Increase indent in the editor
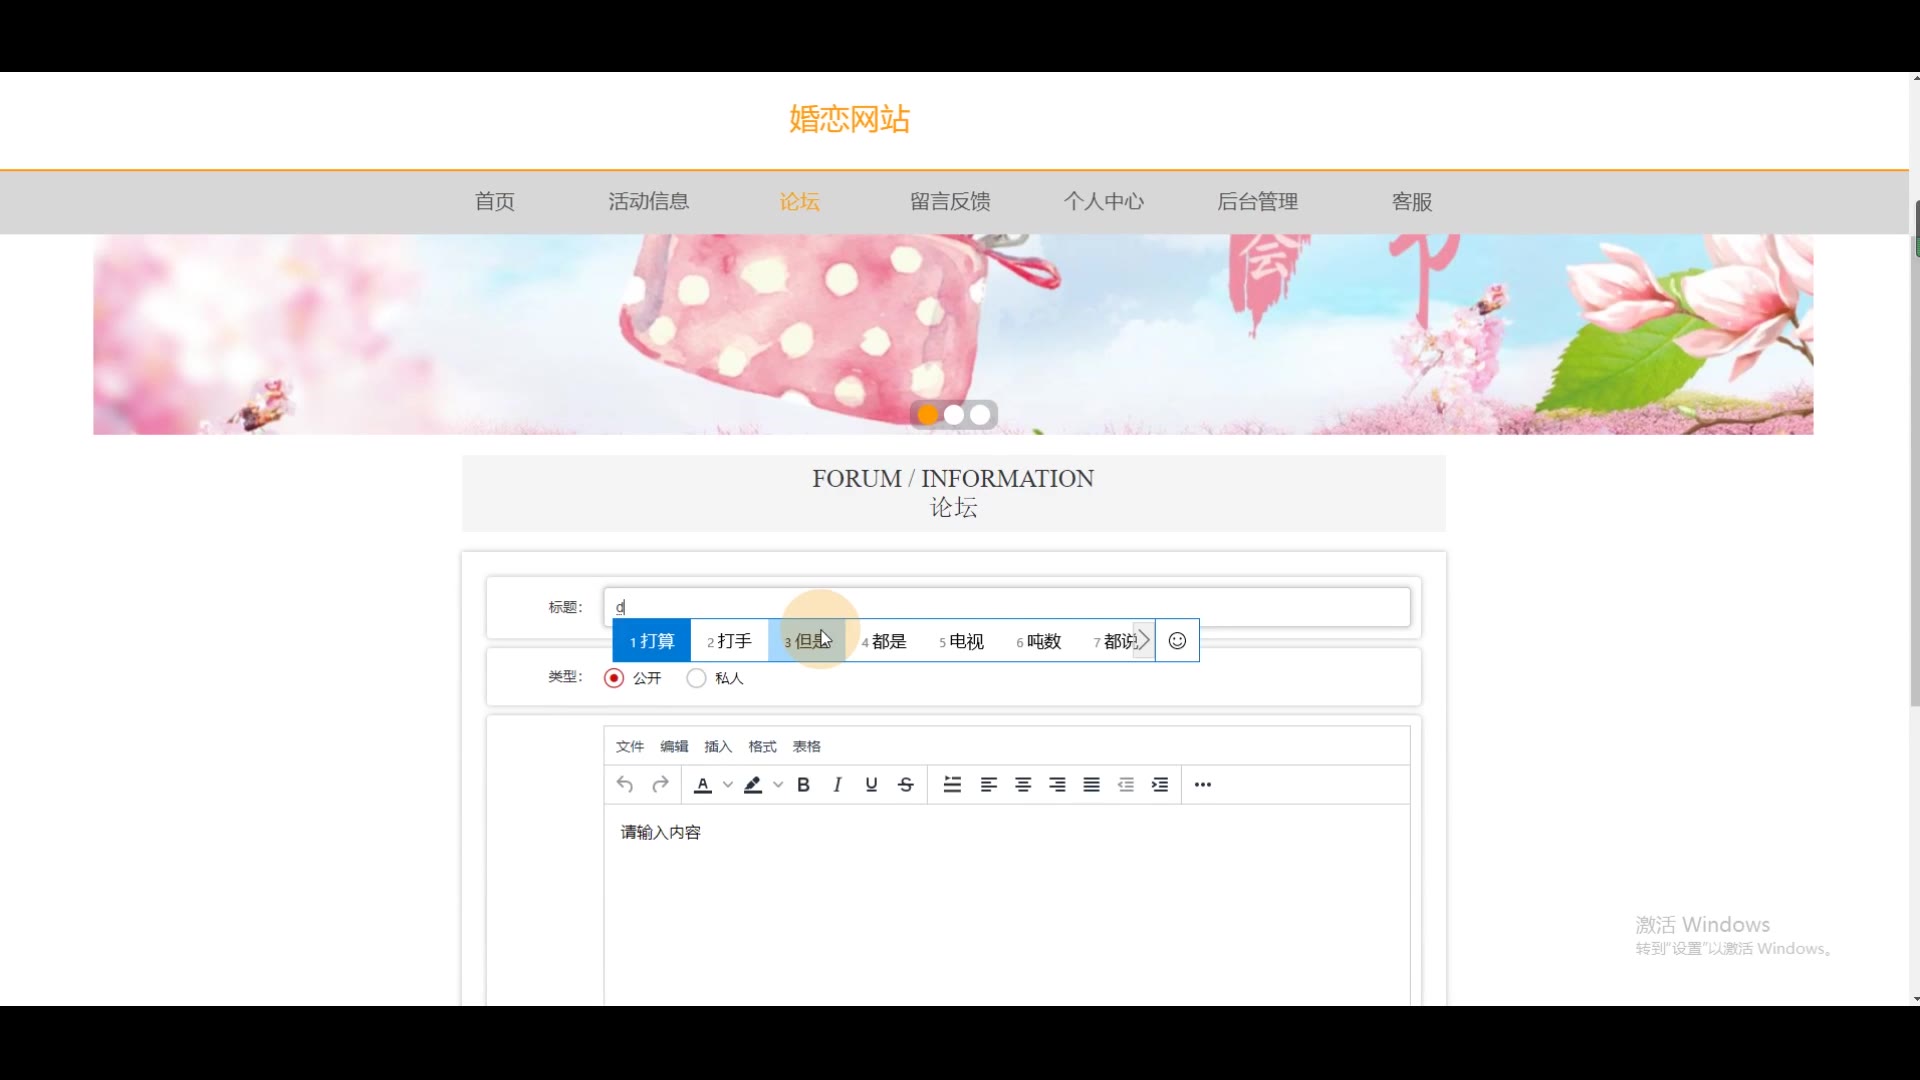Screen dimensions: 1920x1080 click(1160, 785)
